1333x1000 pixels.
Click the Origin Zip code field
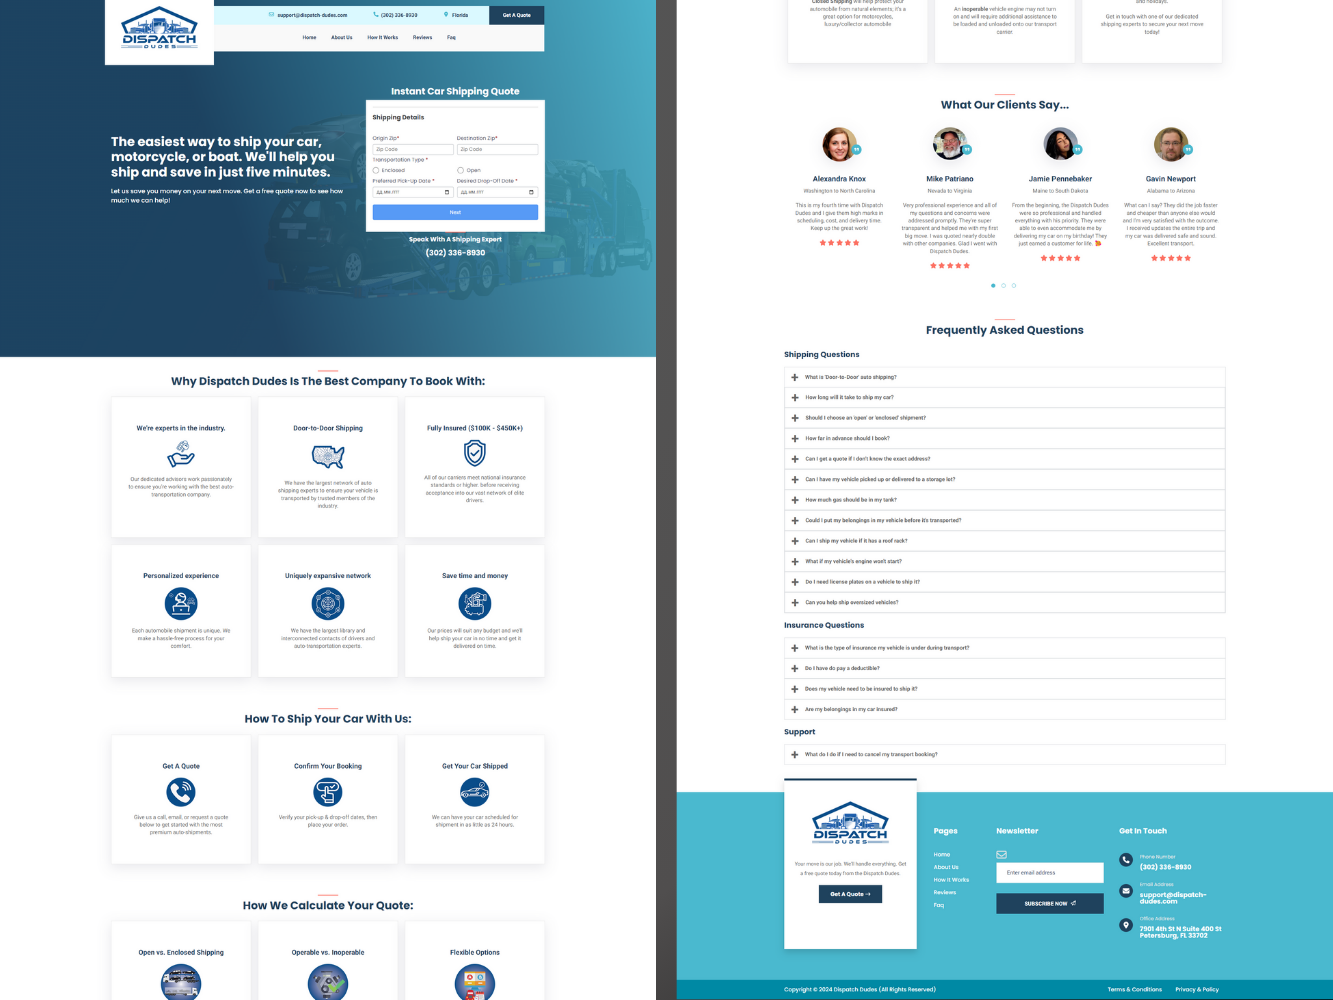coord(413,149)
